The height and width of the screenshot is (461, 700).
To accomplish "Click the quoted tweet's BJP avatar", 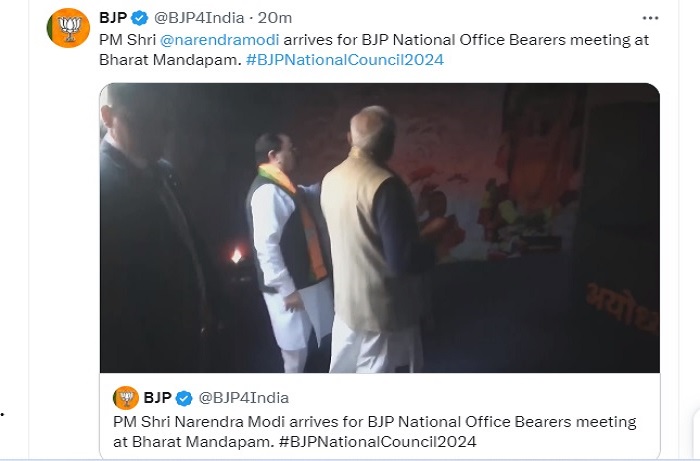I will (125, 398).
